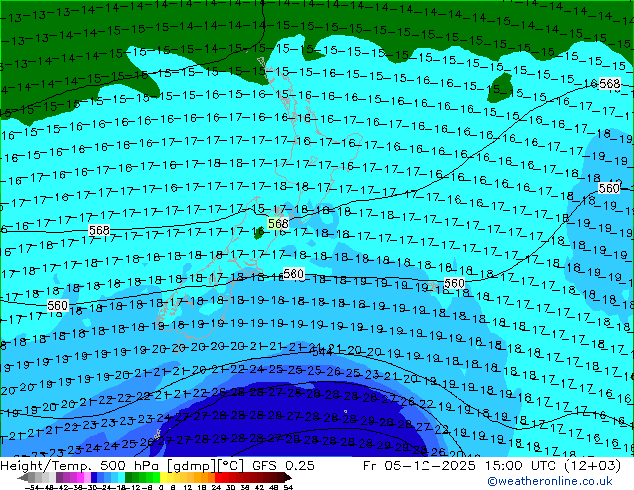This screenshot has width=634, height=490.
Task: Click the 544 contour label south of New Zealand
Action: point(322,352)
